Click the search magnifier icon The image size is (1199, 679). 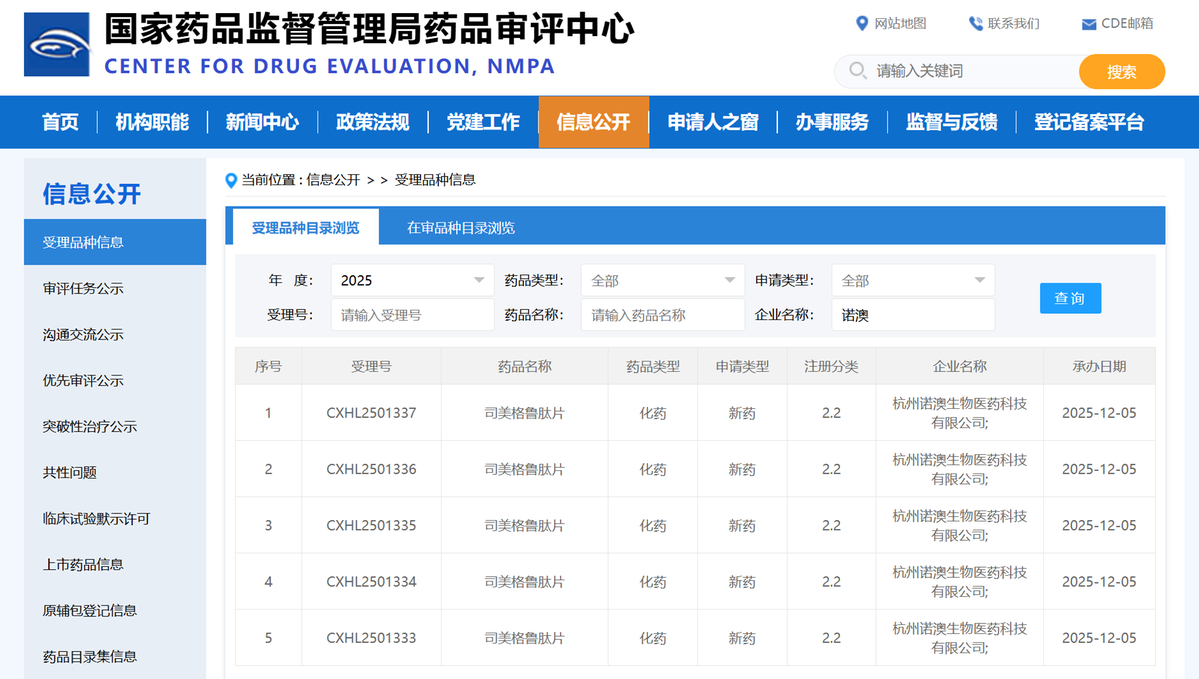[857, 71]
